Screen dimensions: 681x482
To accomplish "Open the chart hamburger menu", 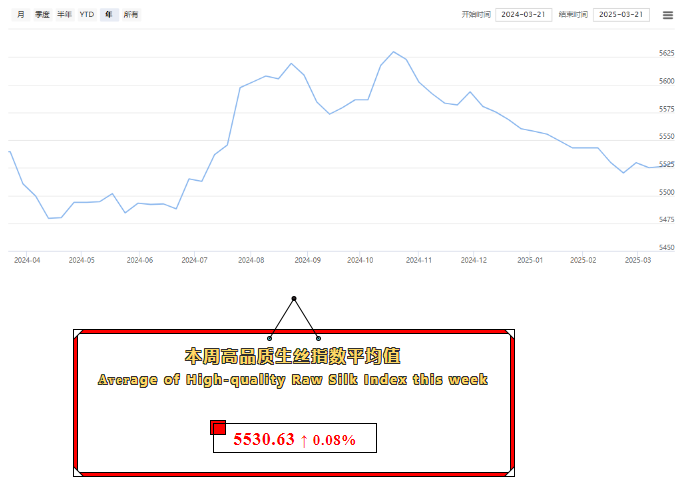I will [668, 15].
